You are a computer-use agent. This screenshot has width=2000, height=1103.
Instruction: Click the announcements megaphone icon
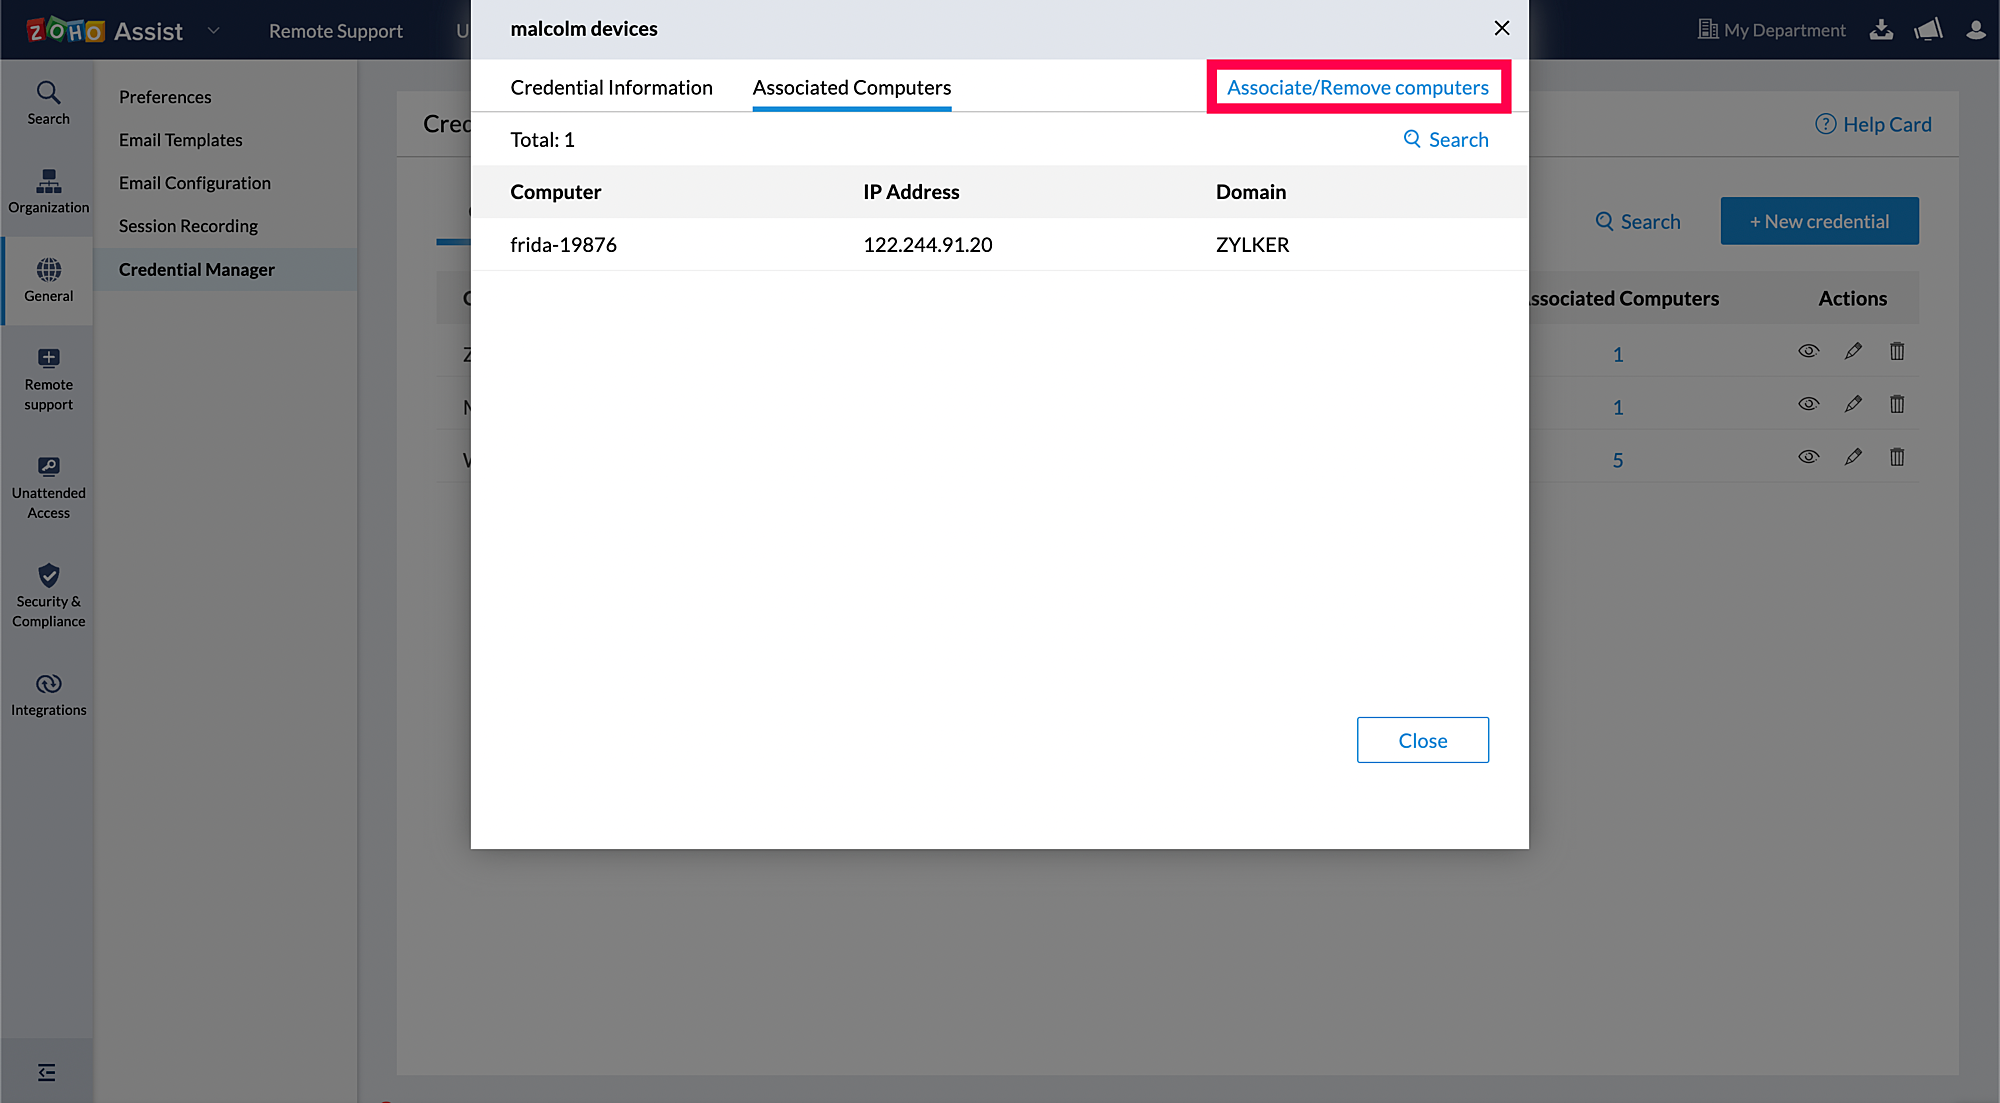(1928, 30)
